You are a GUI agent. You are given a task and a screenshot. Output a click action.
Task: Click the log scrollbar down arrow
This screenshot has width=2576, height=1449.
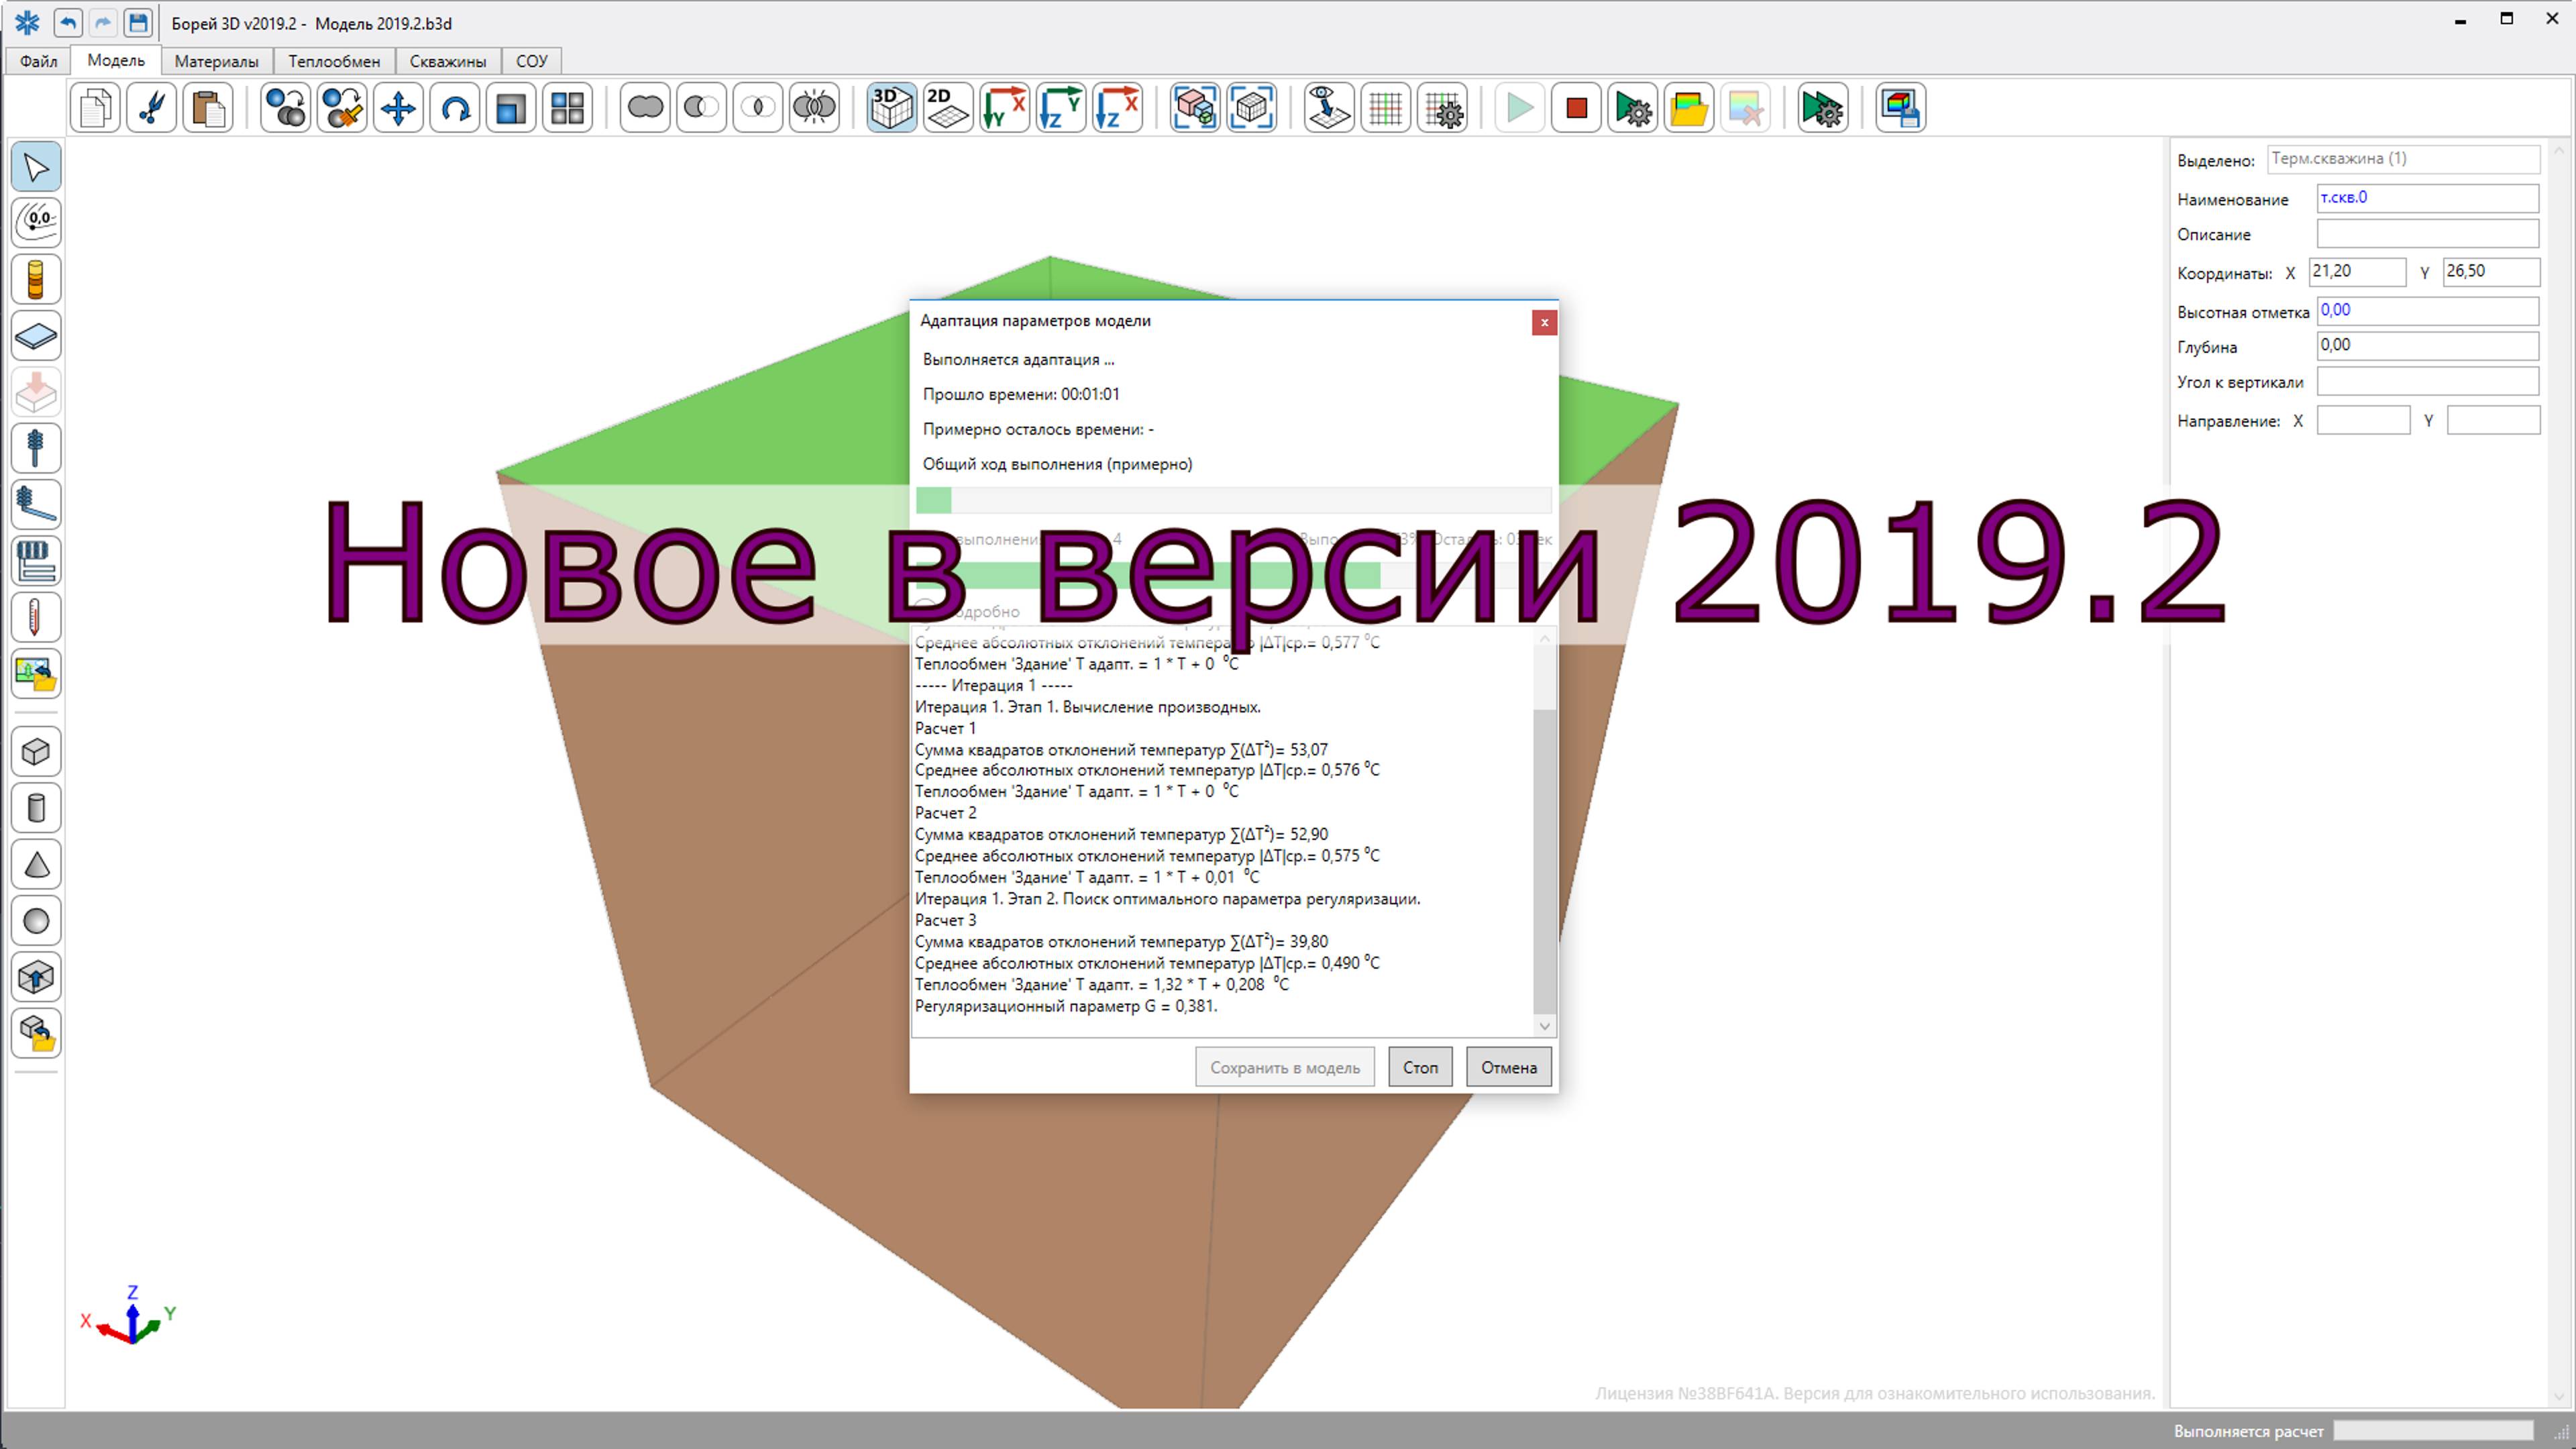click(x=1544, y=1026)
